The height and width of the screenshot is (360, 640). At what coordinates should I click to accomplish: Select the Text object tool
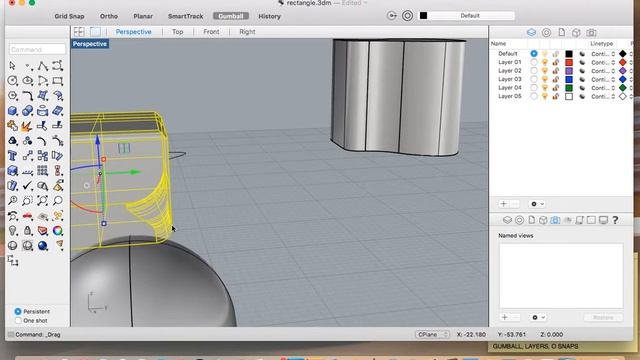coord(13,156)
